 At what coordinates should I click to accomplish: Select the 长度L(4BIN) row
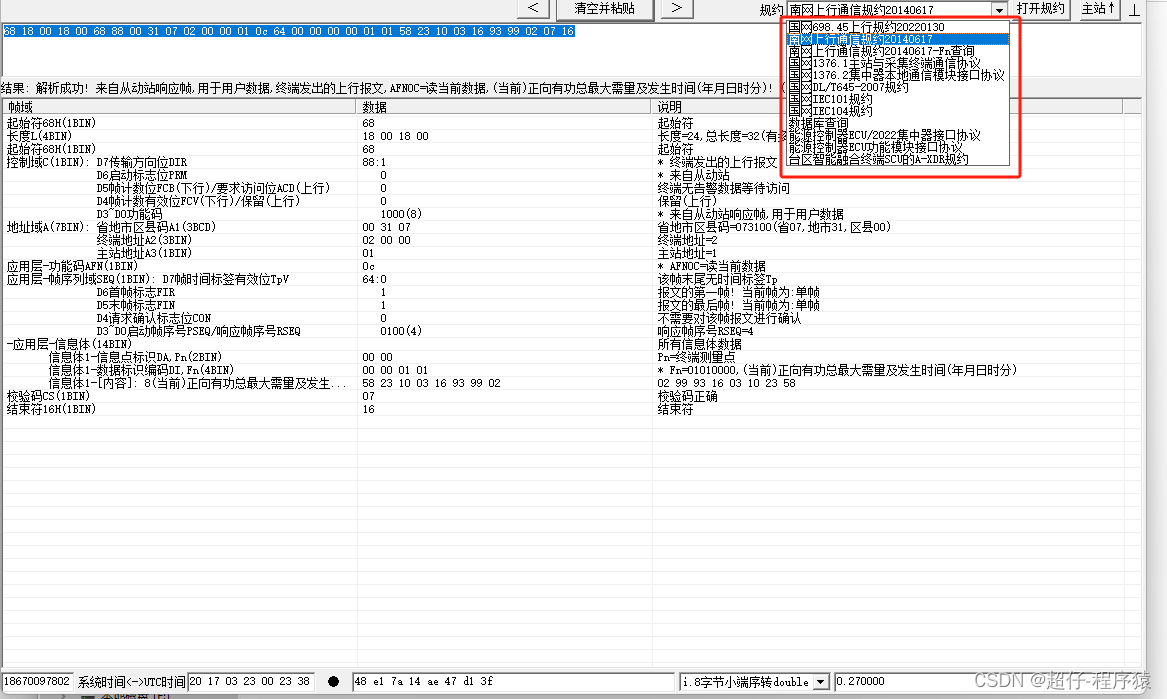(x=572, y=136)
